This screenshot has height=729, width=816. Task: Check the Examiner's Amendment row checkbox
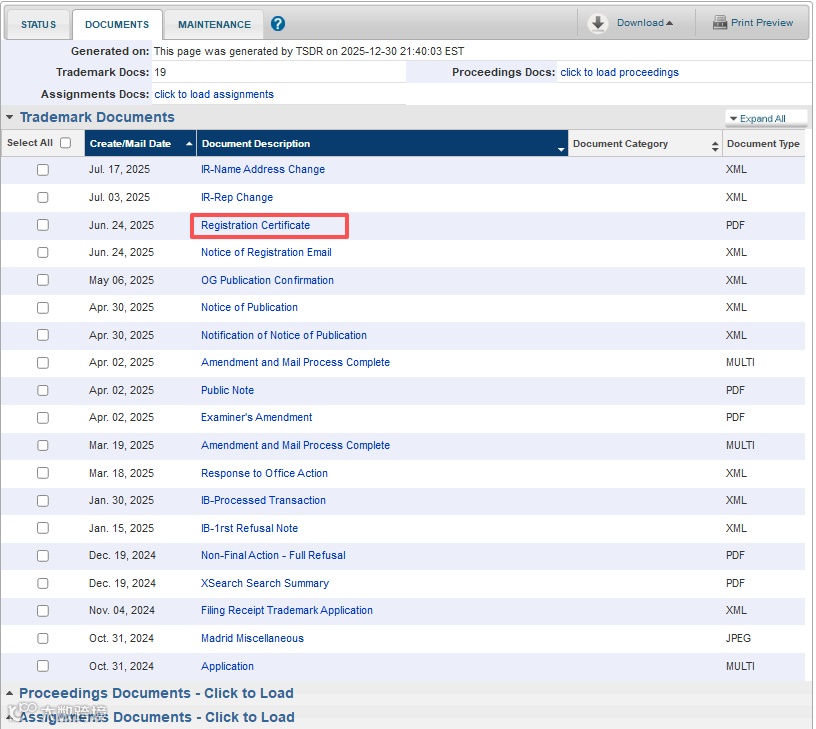pyautogui.click(x=43, y=418)
